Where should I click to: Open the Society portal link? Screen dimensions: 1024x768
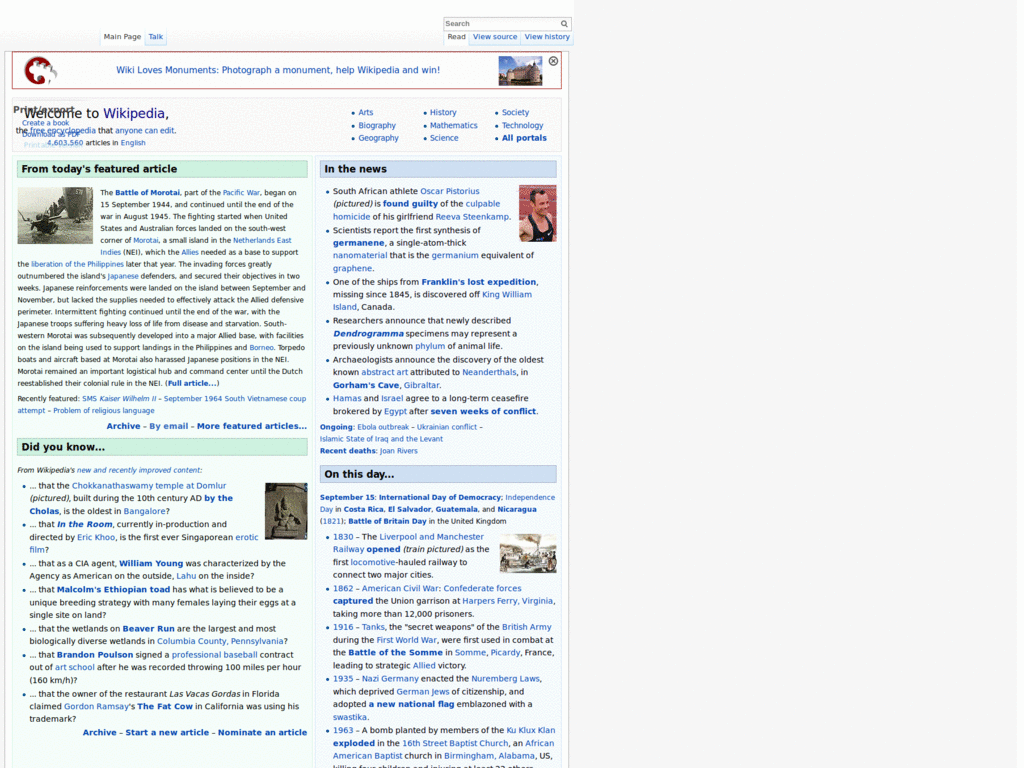pyautogui.click(x=515, y=112)
